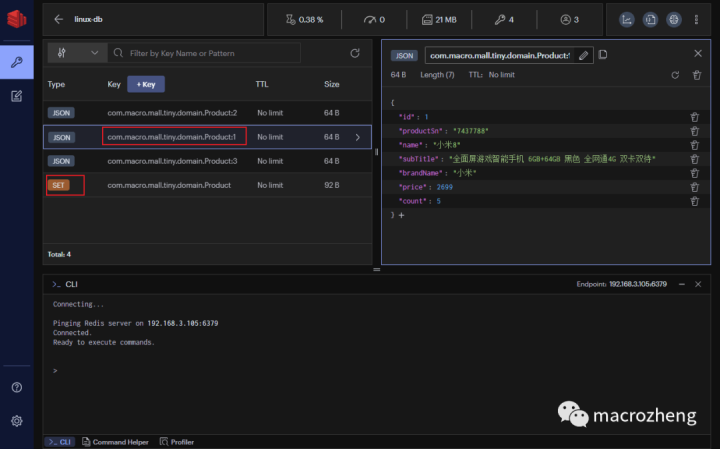
Task: Delete key with trash icon beside refresh
Action: tap(697, 75)
